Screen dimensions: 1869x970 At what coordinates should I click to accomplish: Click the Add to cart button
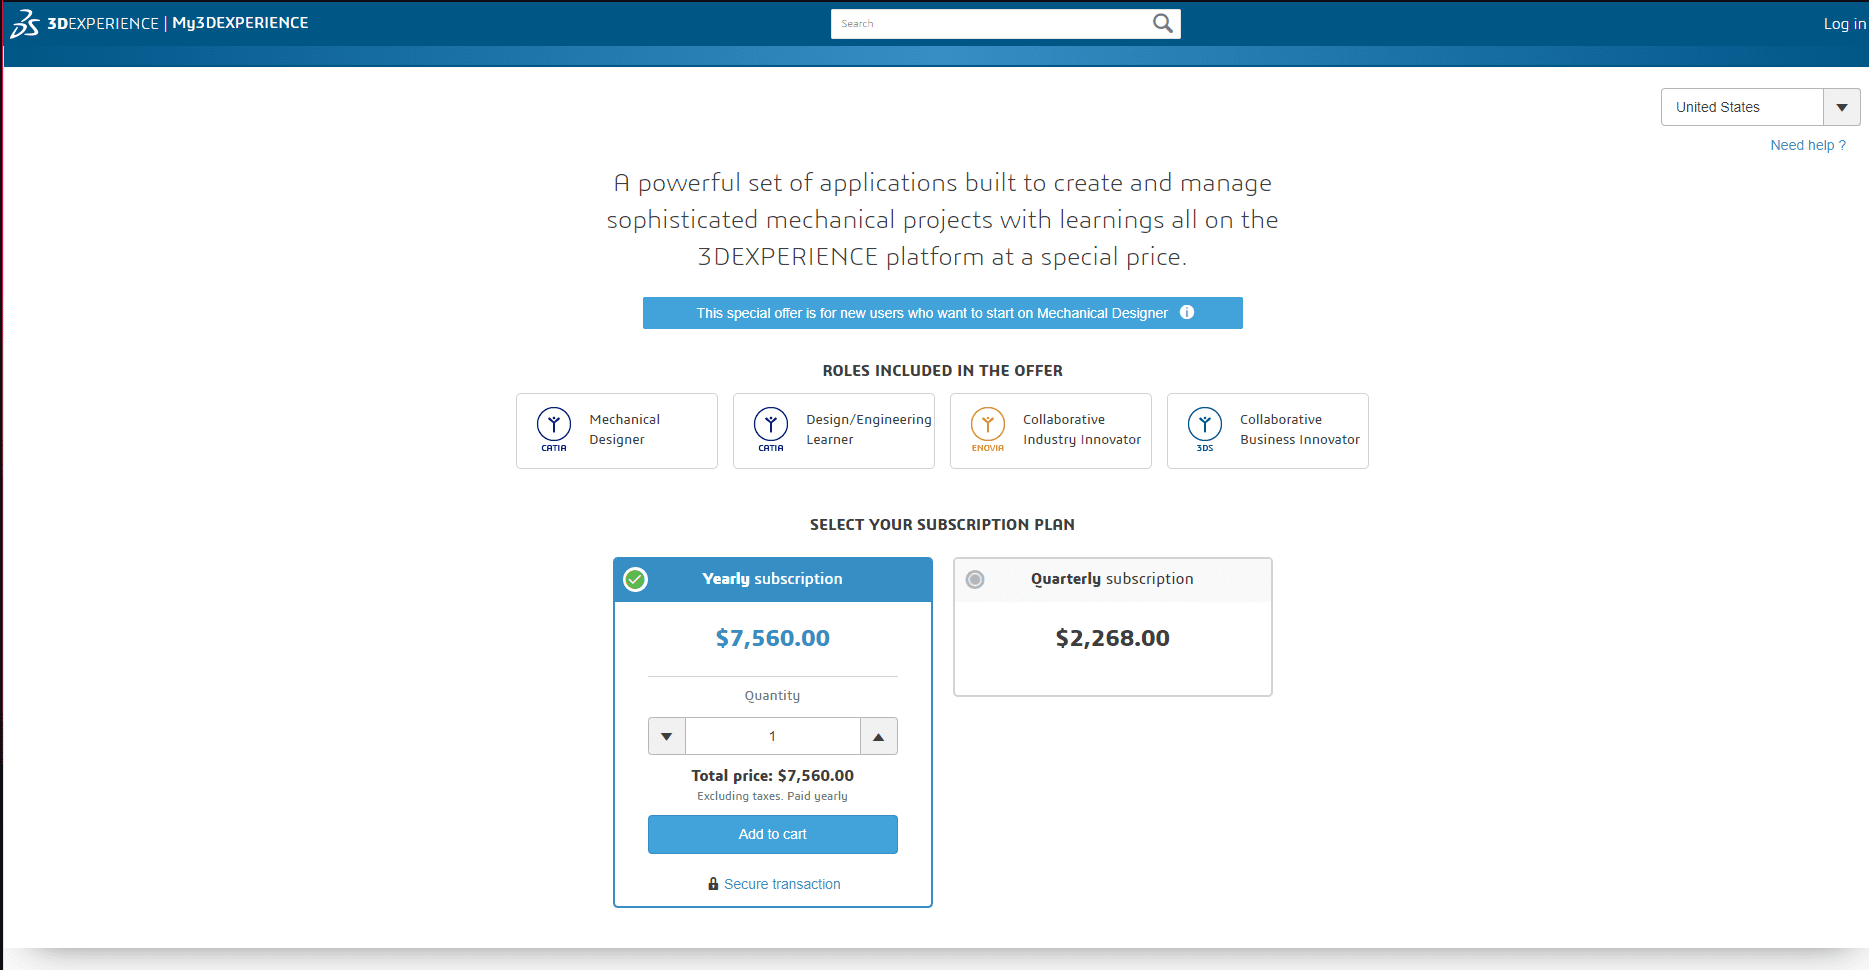[773, 834]
